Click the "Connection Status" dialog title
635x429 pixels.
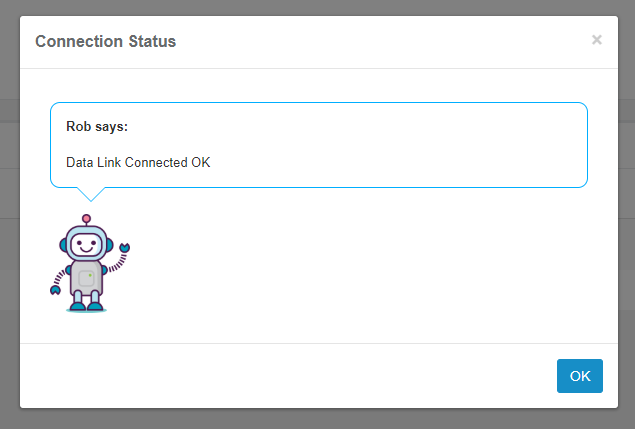(105, 41)
